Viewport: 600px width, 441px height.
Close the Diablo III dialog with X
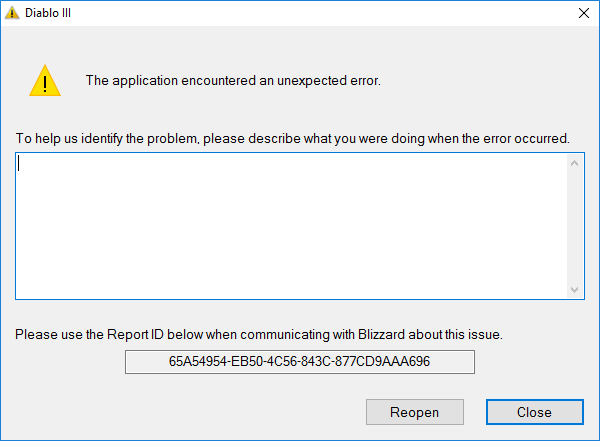click(584, 13)
